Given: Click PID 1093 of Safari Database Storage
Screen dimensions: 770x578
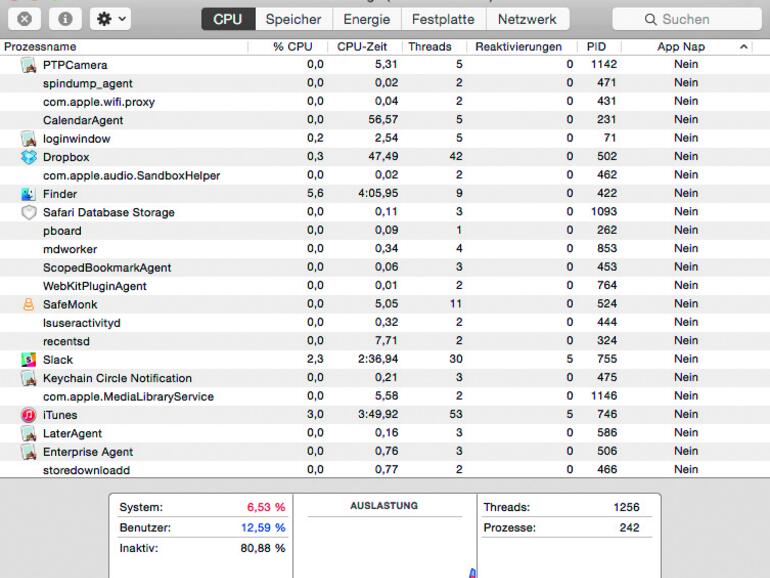Looking at the screenshot, I should pos(604,212).
